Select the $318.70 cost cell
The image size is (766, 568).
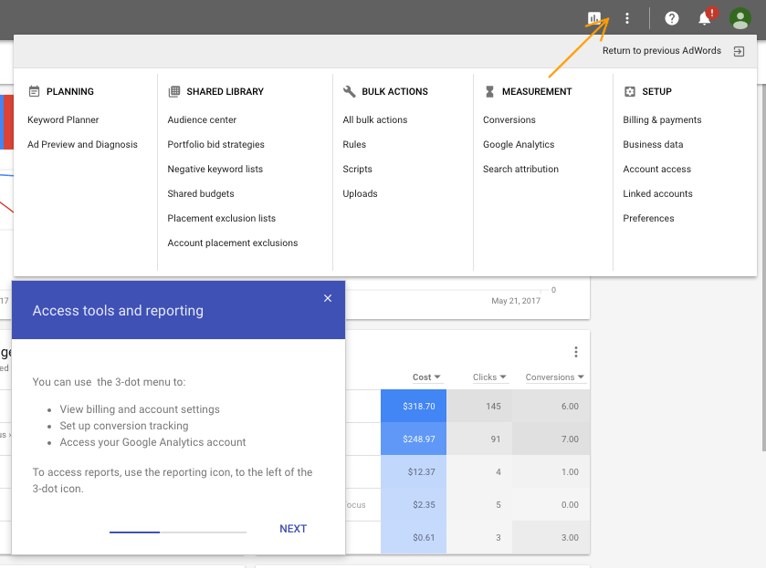point(413,406)
